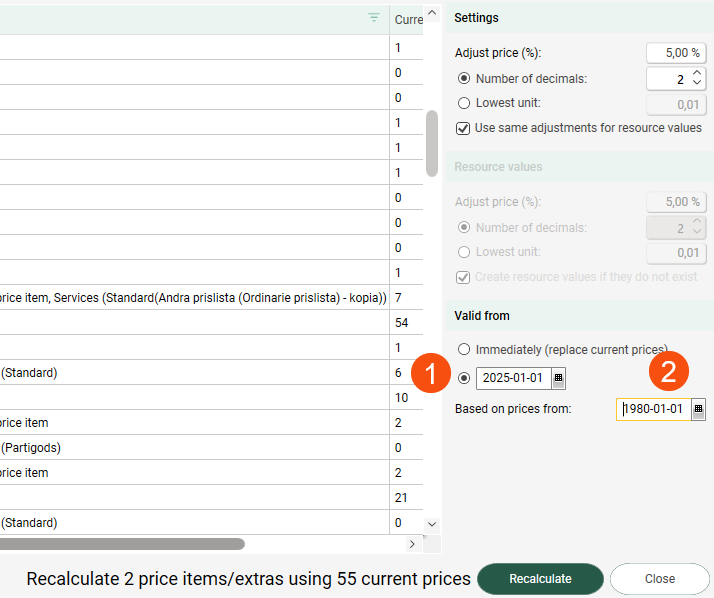Click the 2025-01-01 valid from date field
714x598 pixels.
pos(513,378)
